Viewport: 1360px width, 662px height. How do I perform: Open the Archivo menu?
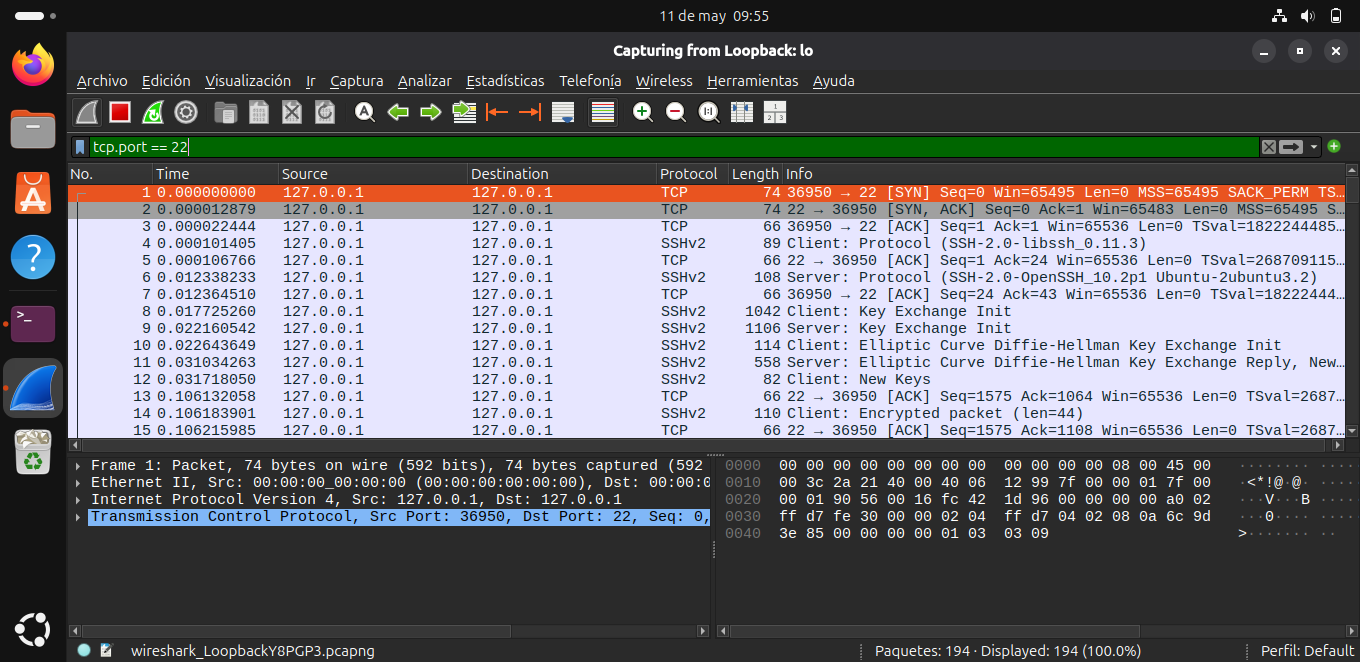click(102, 81)
